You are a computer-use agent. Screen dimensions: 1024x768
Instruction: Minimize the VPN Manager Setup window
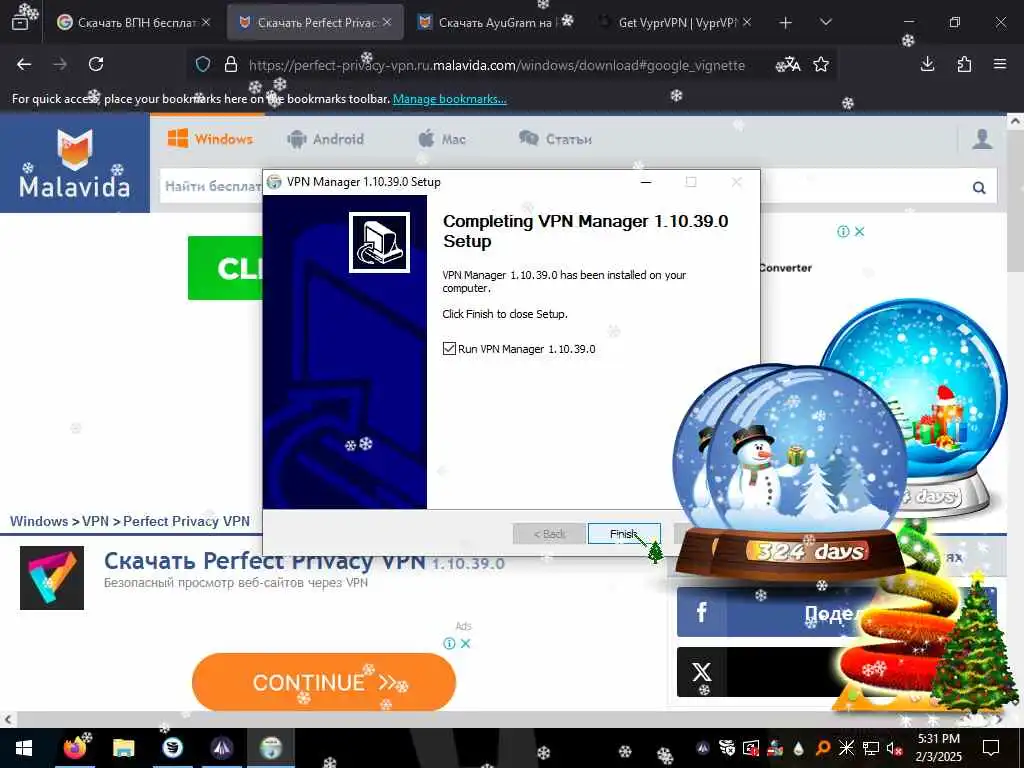point(646,182)
